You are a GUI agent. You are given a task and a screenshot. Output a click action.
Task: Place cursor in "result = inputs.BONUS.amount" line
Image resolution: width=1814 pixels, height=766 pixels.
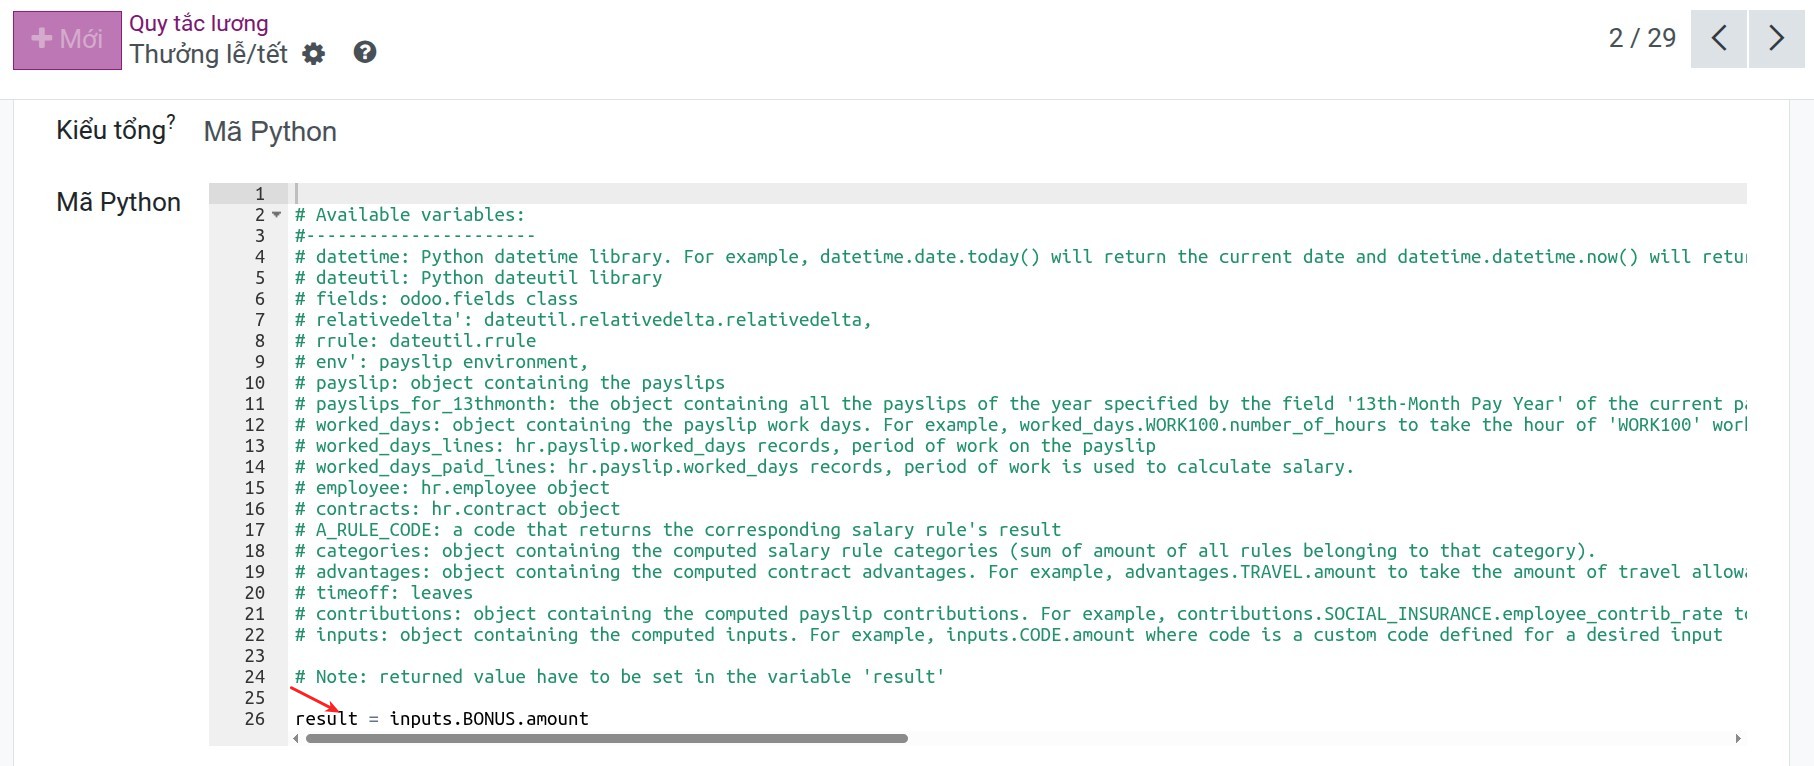click(x=441, y=719)
